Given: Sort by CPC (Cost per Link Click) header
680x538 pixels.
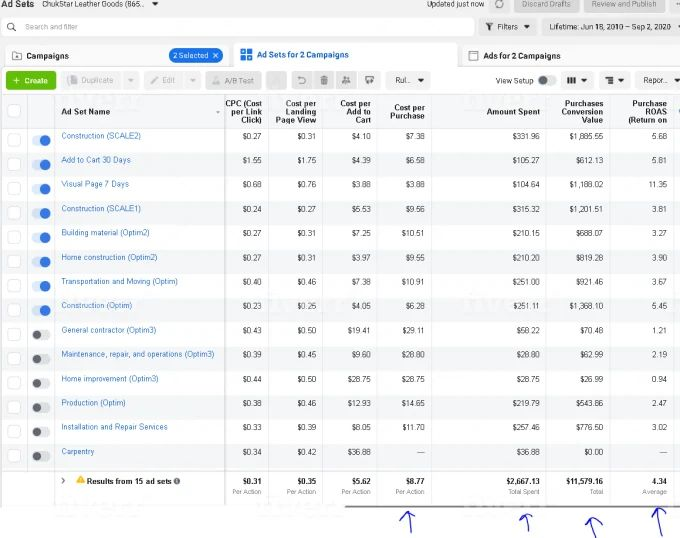Looking at the screenshot, I should tap(243, 111).
